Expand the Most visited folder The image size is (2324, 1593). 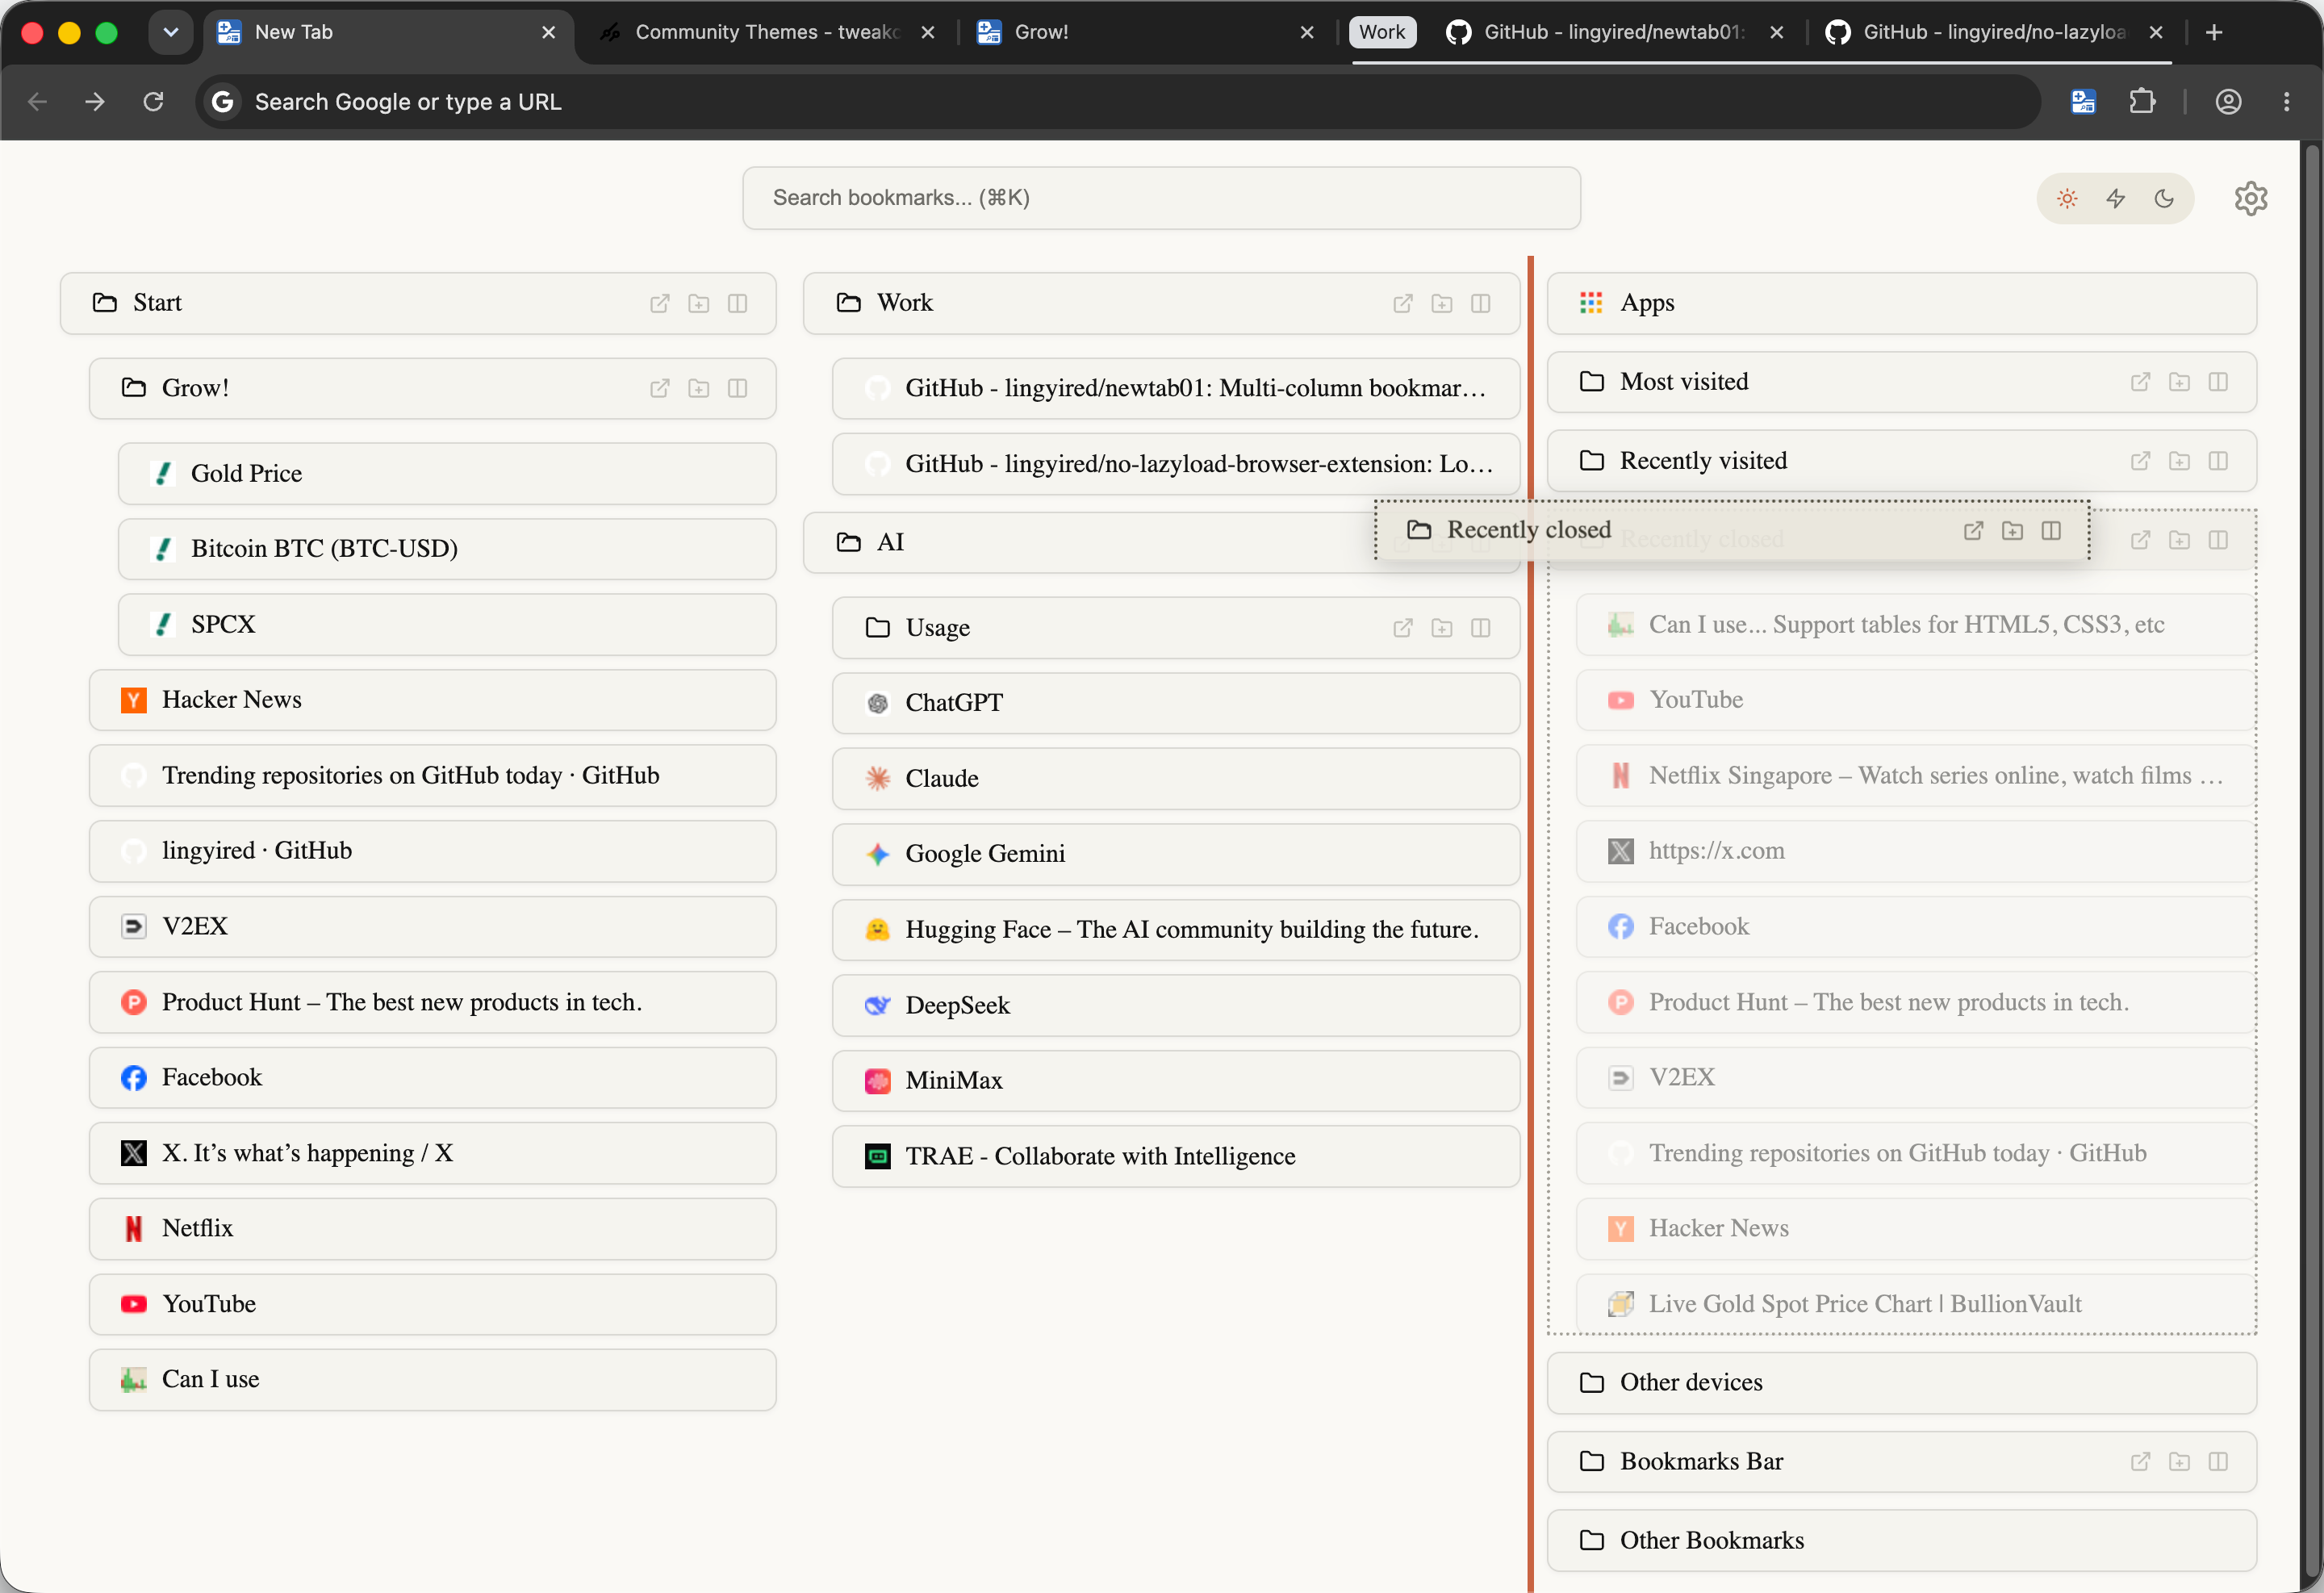(x=1901, y=382)
